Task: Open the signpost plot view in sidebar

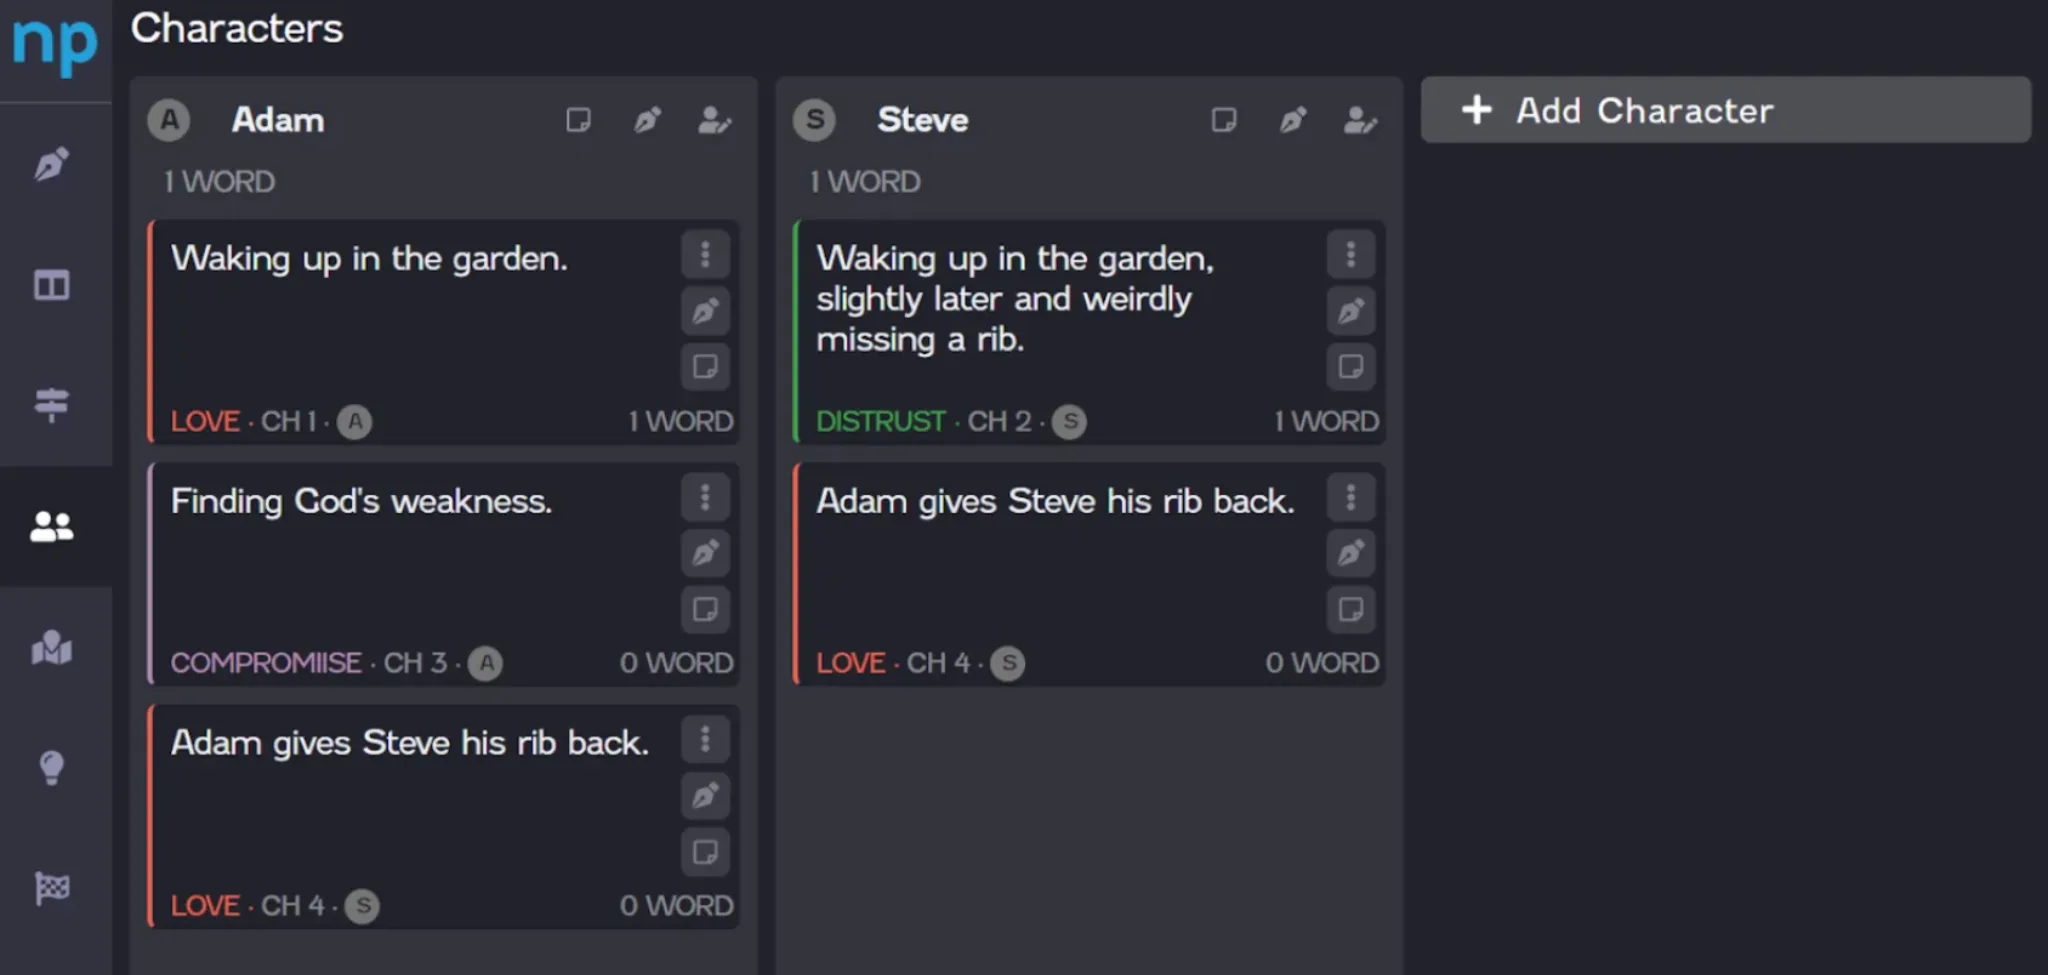Action: (x=52, y=405)
